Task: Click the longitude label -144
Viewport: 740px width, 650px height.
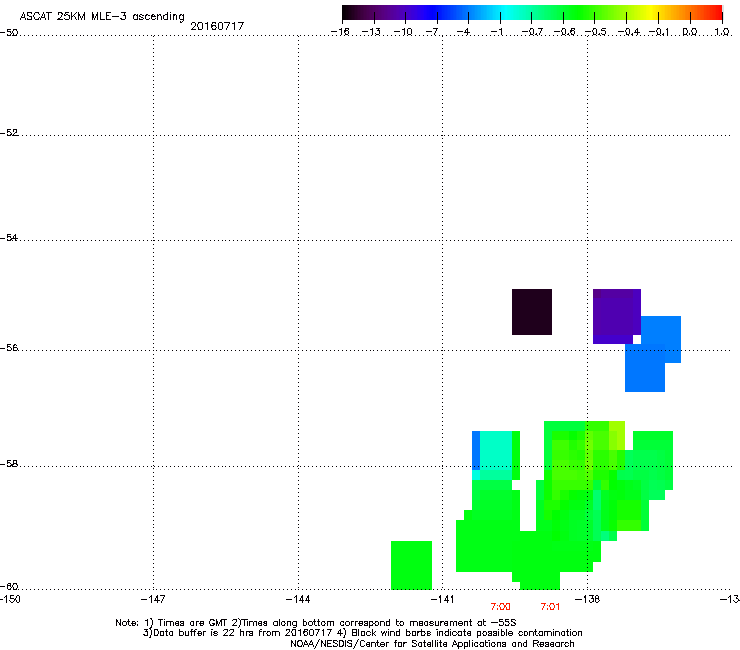Action: (x=298, y=599)
